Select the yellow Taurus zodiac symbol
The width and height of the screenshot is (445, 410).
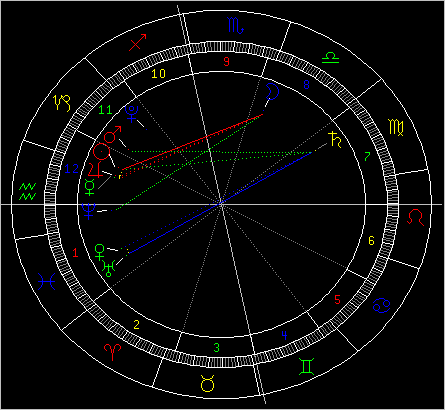pos(207,383)
